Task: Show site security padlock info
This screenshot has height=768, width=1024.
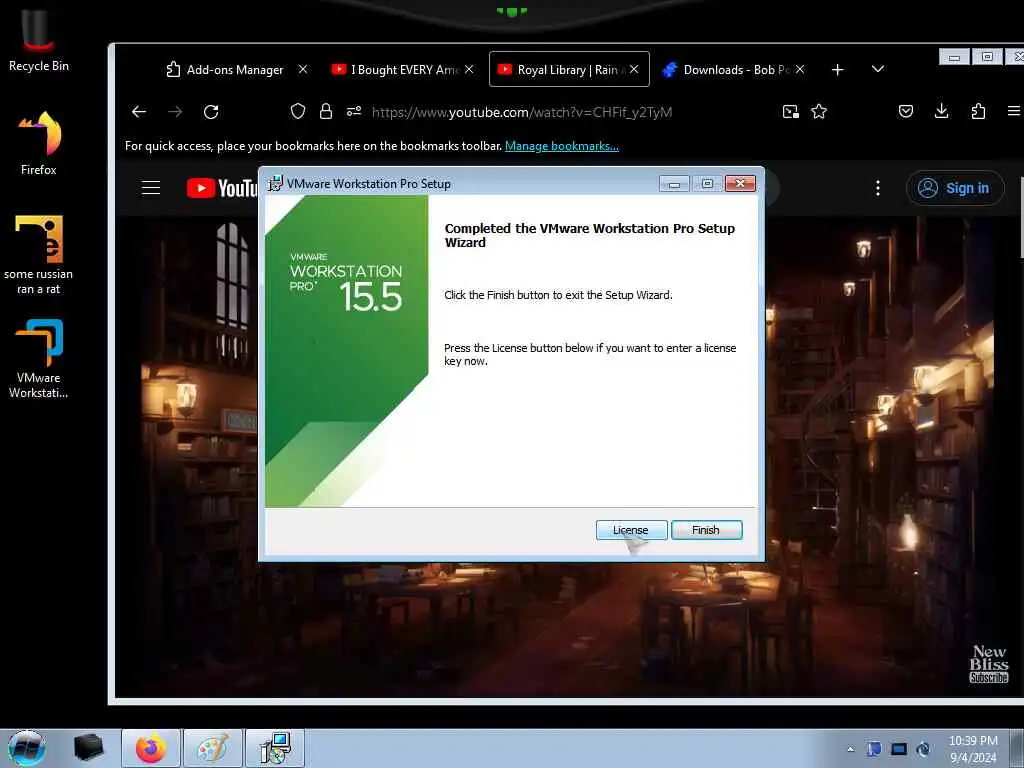Action: (x=326, y=112)
